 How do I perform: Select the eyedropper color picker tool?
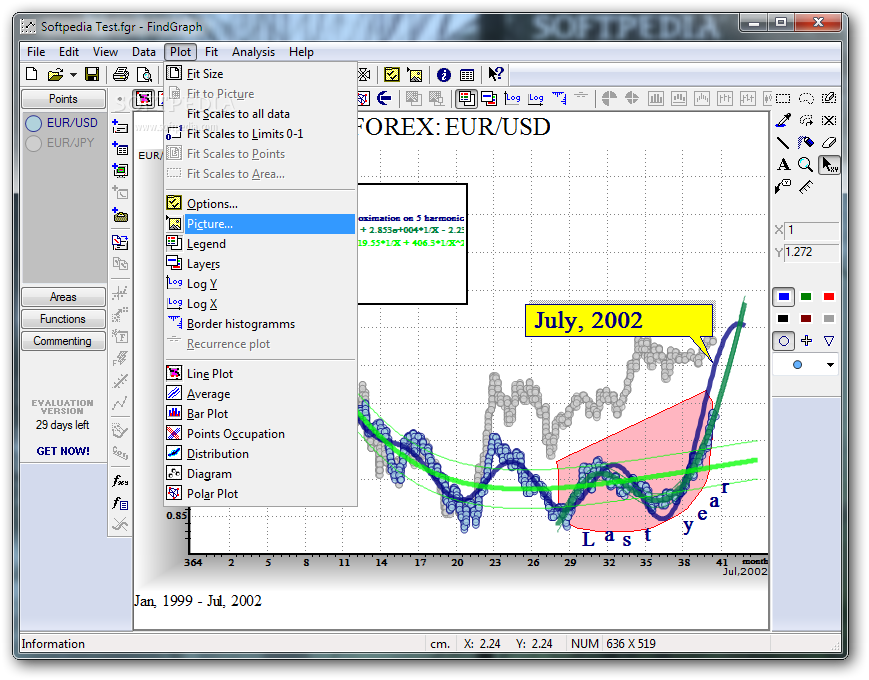pyautogui.click(x=783, y=120)
